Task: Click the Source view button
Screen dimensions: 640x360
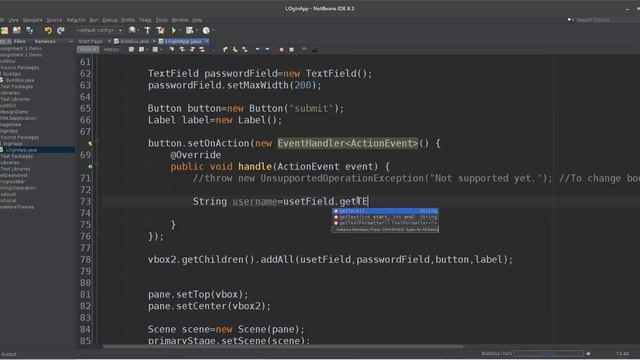Action: pos(88,50)
